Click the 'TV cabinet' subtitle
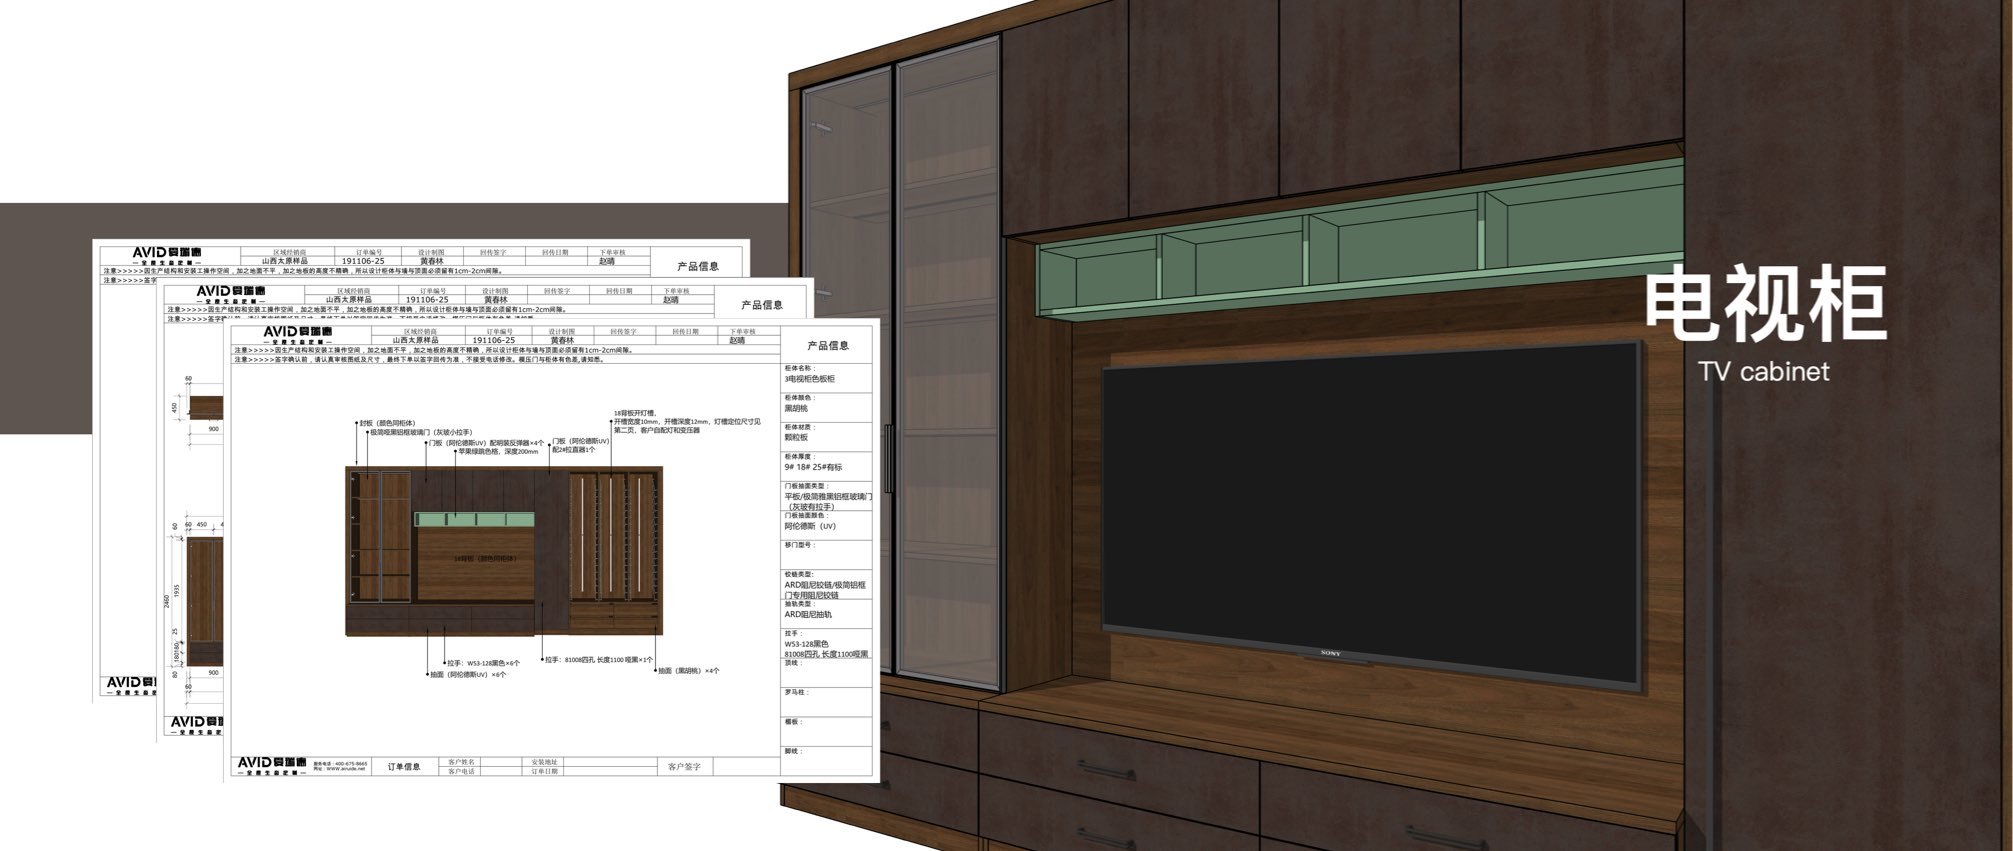 point(1764,372)
